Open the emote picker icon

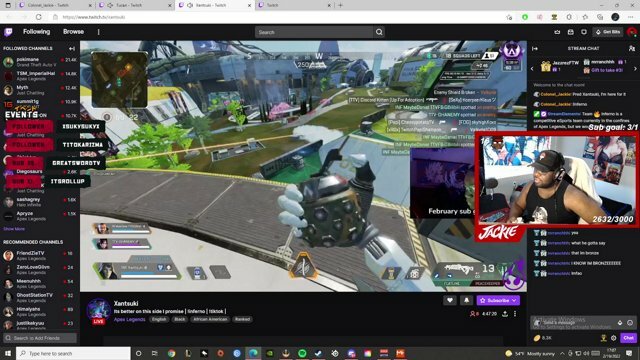tap(630, 322)
